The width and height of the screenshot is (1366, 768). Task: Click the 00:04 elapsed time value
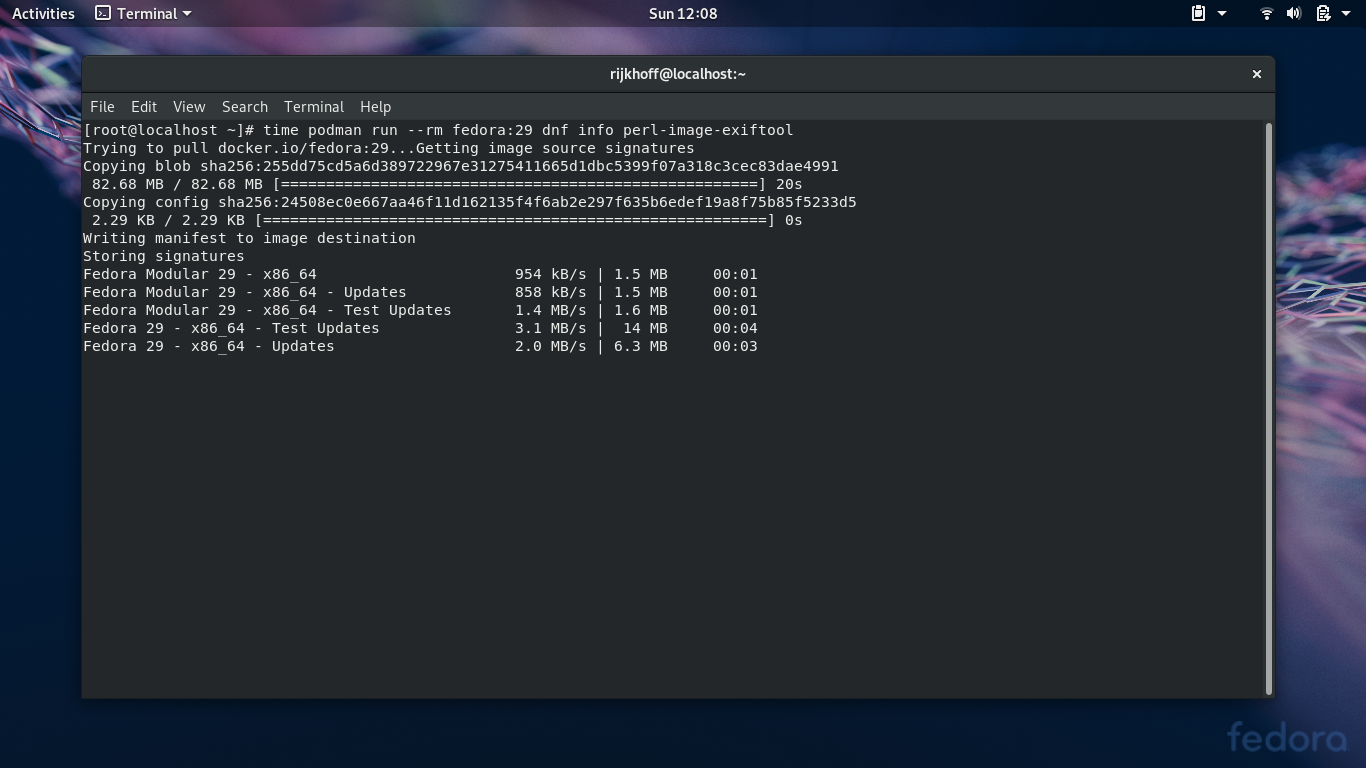(x=735, y=328)
